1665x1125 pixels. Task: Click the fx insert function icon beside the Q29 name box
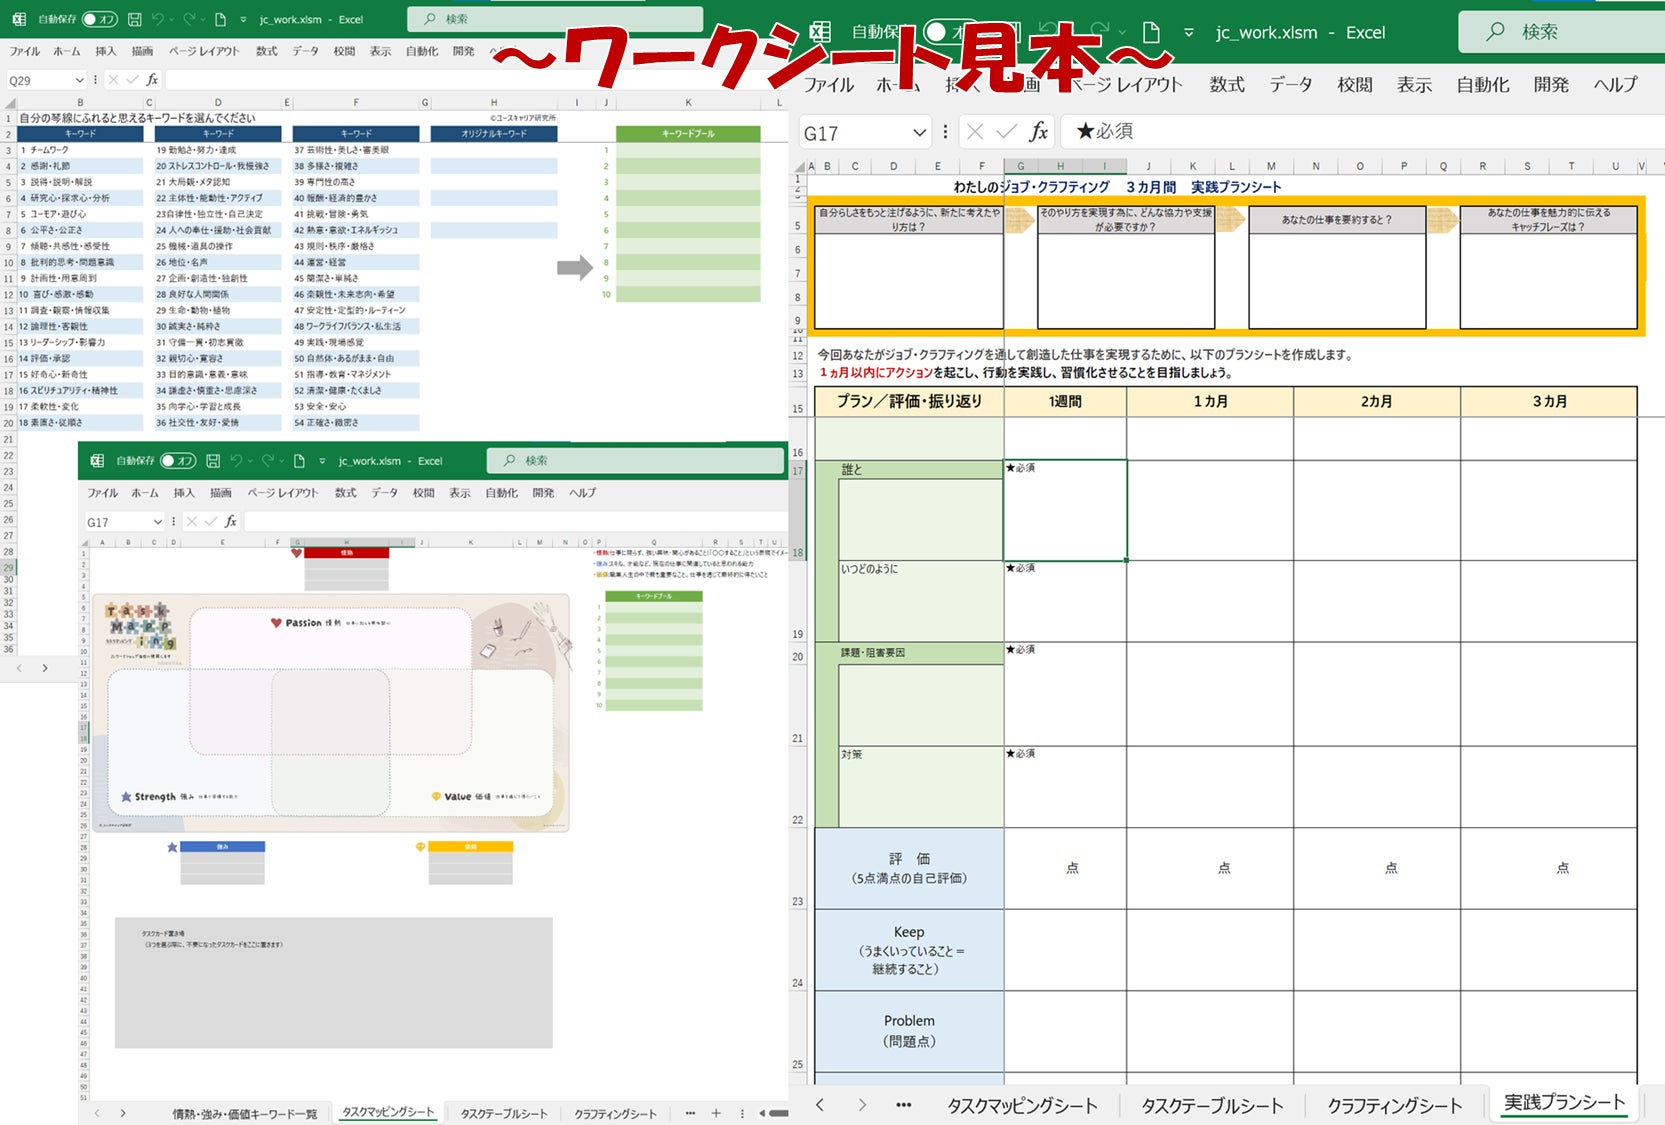click(x=152, y=80)
